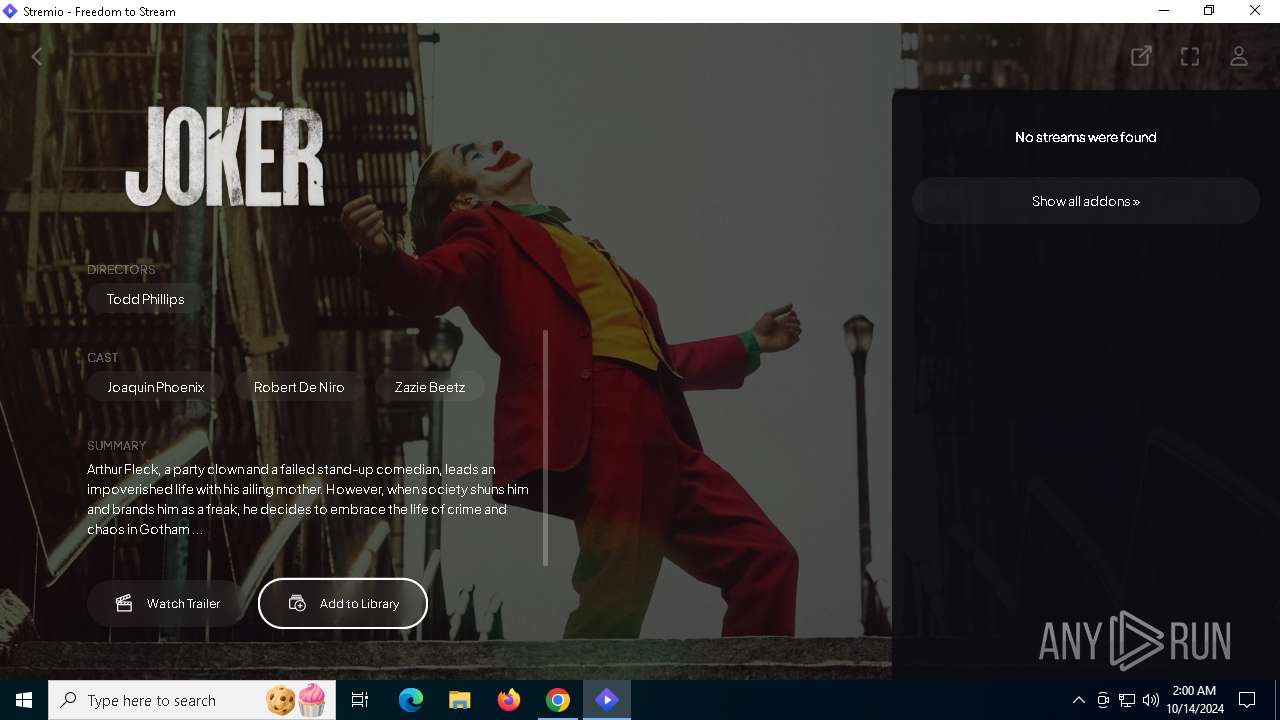The width and height of the screenshot is (1280, 720).
Task: Open the notification center icon
Action: point(1247,700)
